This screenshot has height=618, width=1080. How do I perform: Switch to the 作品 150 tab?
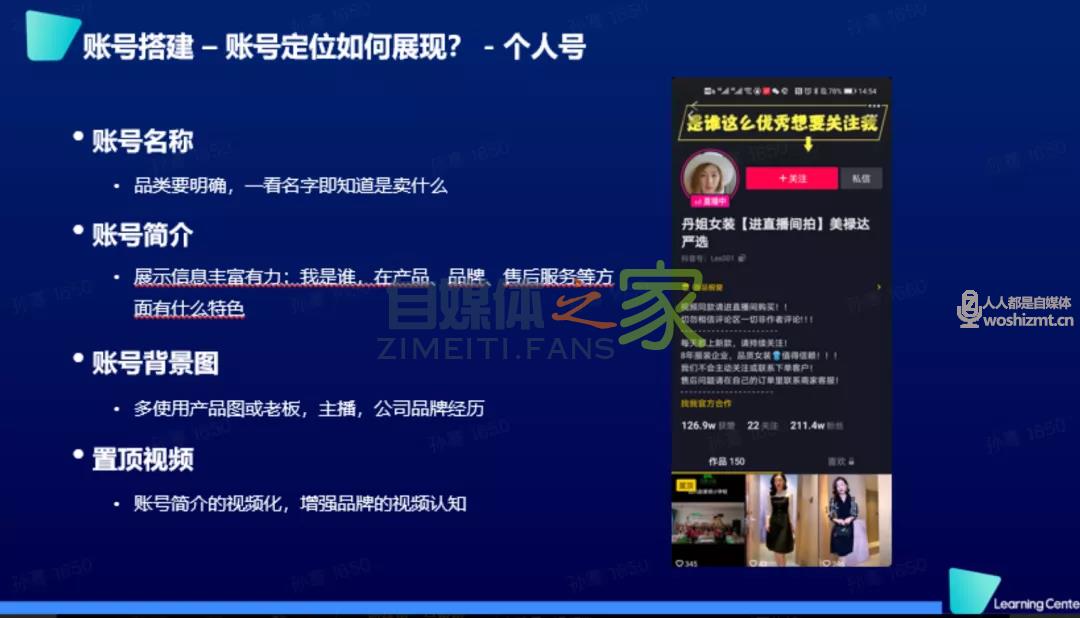pos(726,461)
